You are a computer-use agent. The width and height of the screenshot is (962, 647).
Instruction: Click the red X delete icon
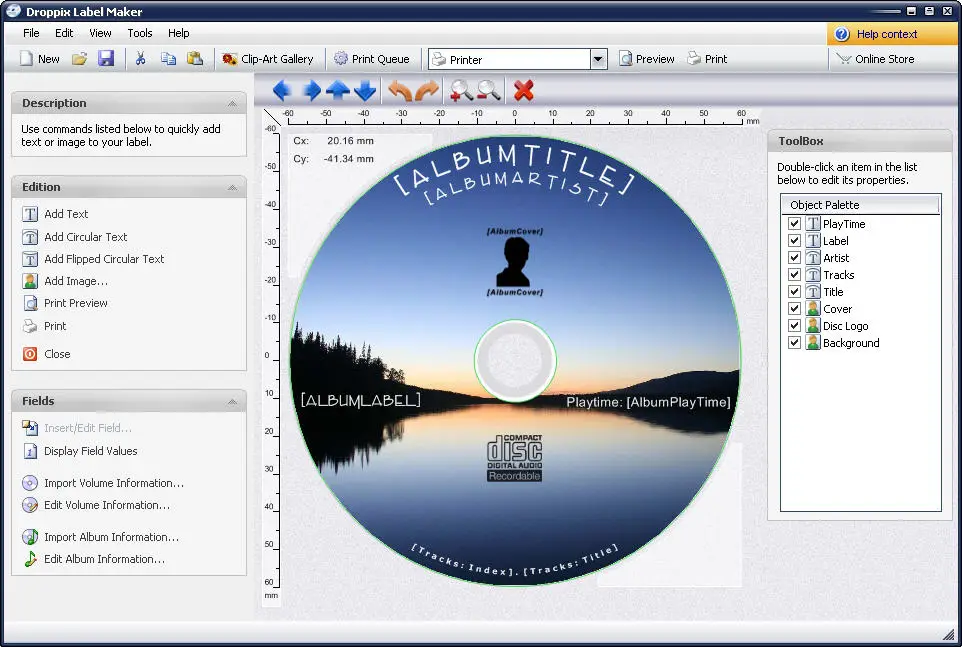tap(523, 91)
